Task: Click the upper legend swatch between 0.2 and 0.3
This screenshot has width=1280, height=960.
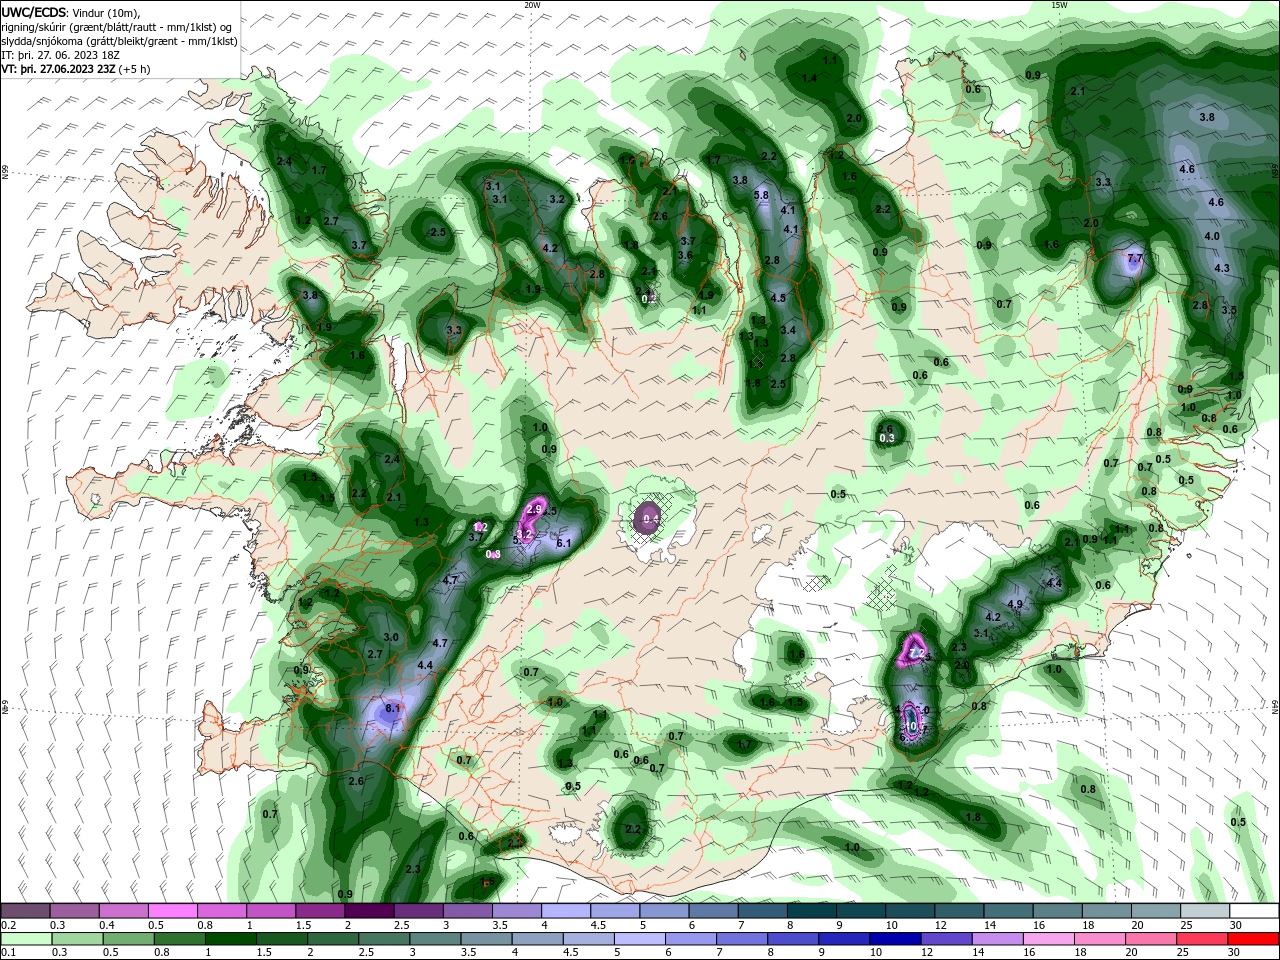Action: click(25, 911)
